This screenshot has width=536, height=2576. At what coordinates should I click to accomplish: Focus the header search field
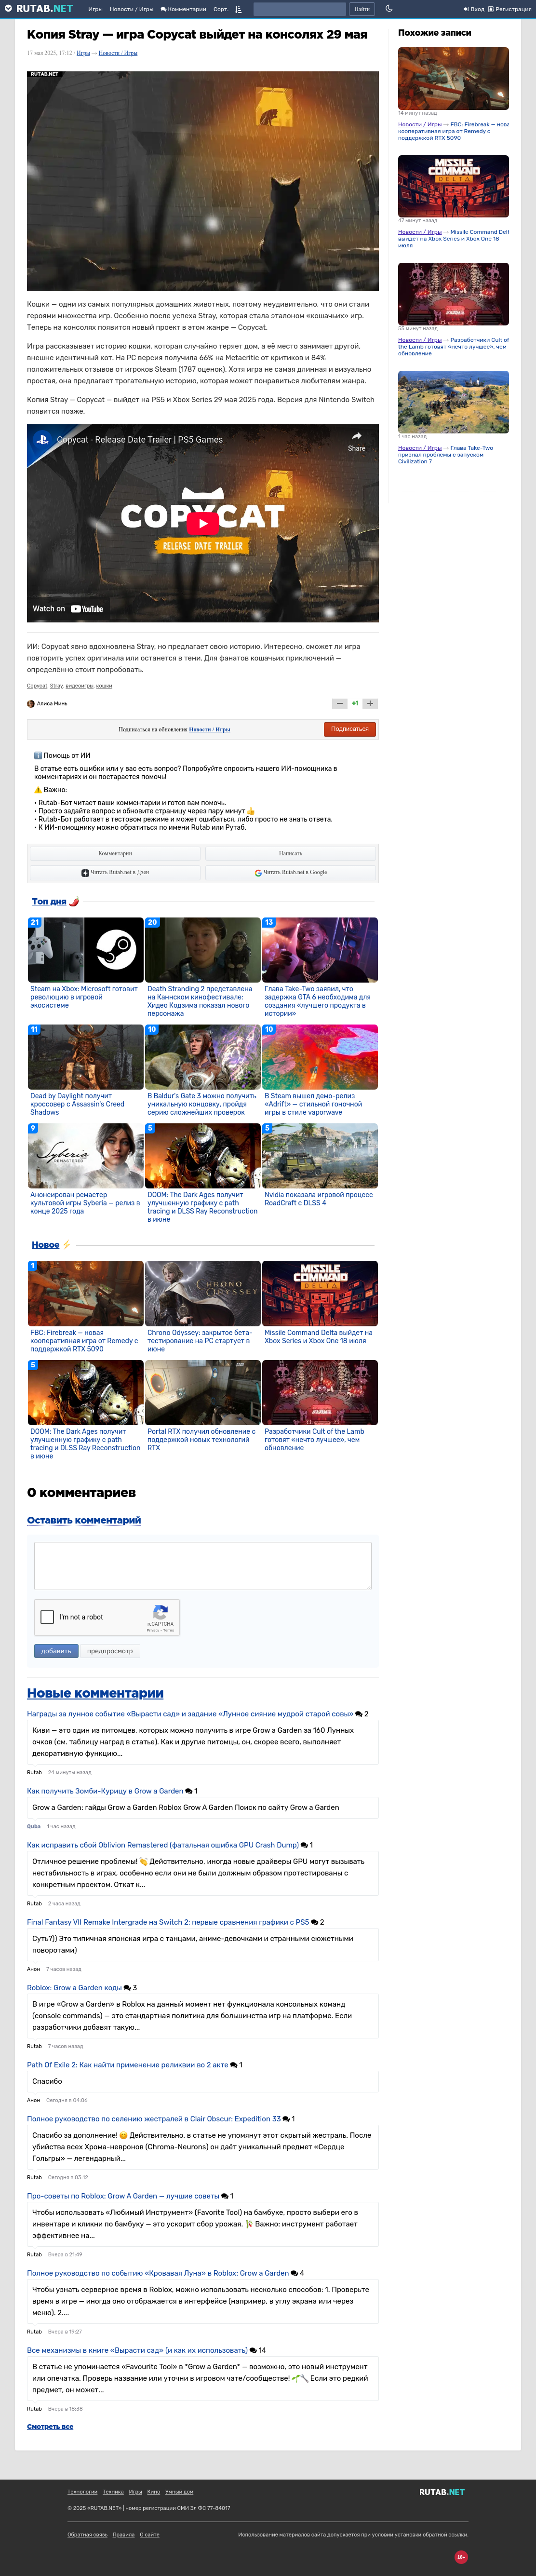click(299, 9)
